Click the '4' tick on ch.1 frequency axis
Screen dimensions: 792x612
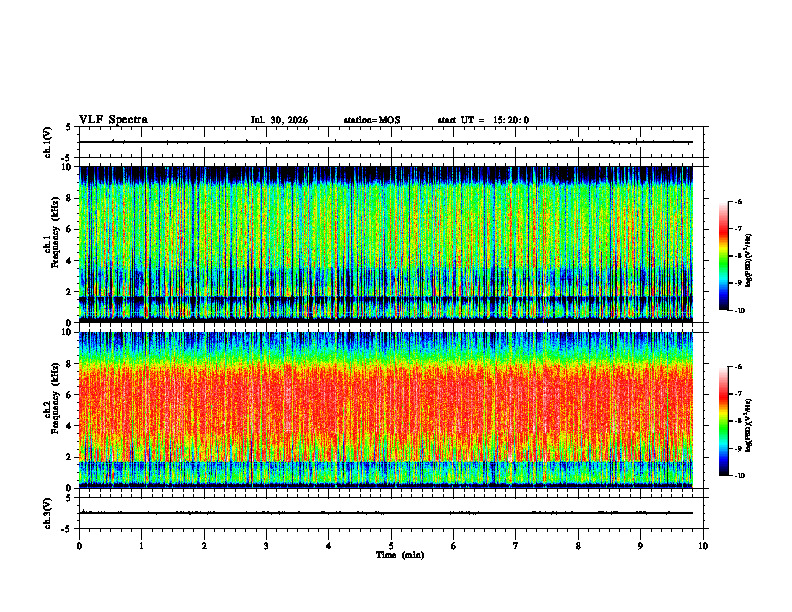pos(70,261)
